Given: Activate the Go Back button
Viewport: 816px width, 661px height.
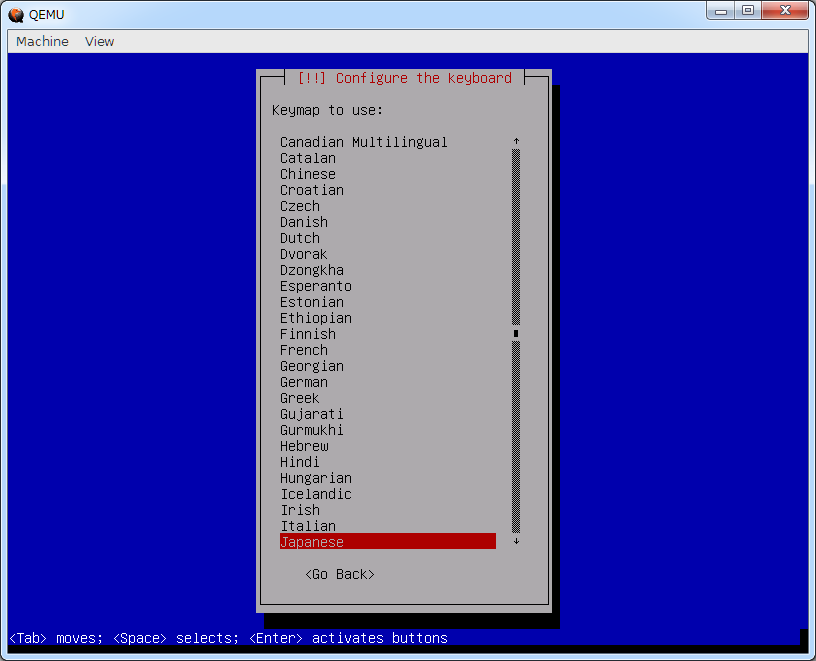Looking at the screenshot, I should pos(340,574).
